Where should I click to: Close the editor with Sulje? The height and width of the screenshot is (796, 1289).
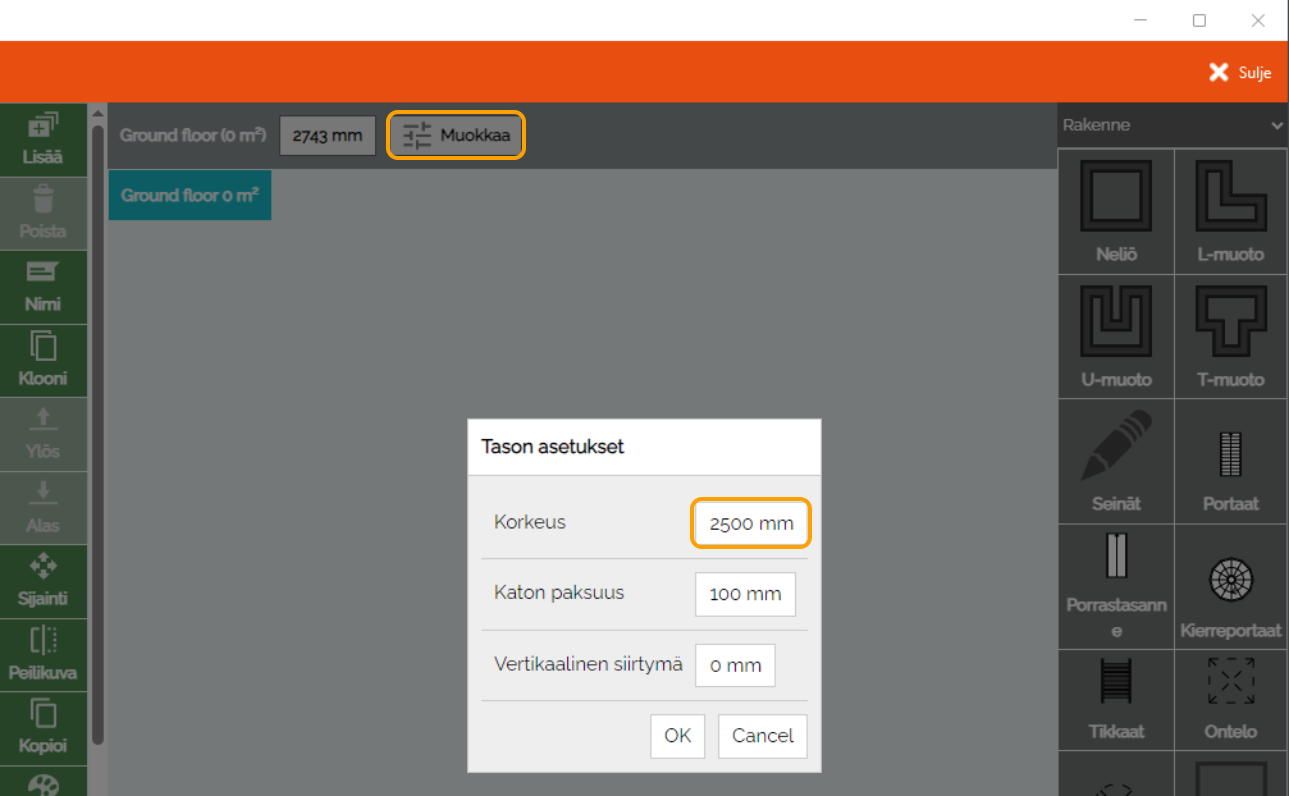(x=1240, y=72)
